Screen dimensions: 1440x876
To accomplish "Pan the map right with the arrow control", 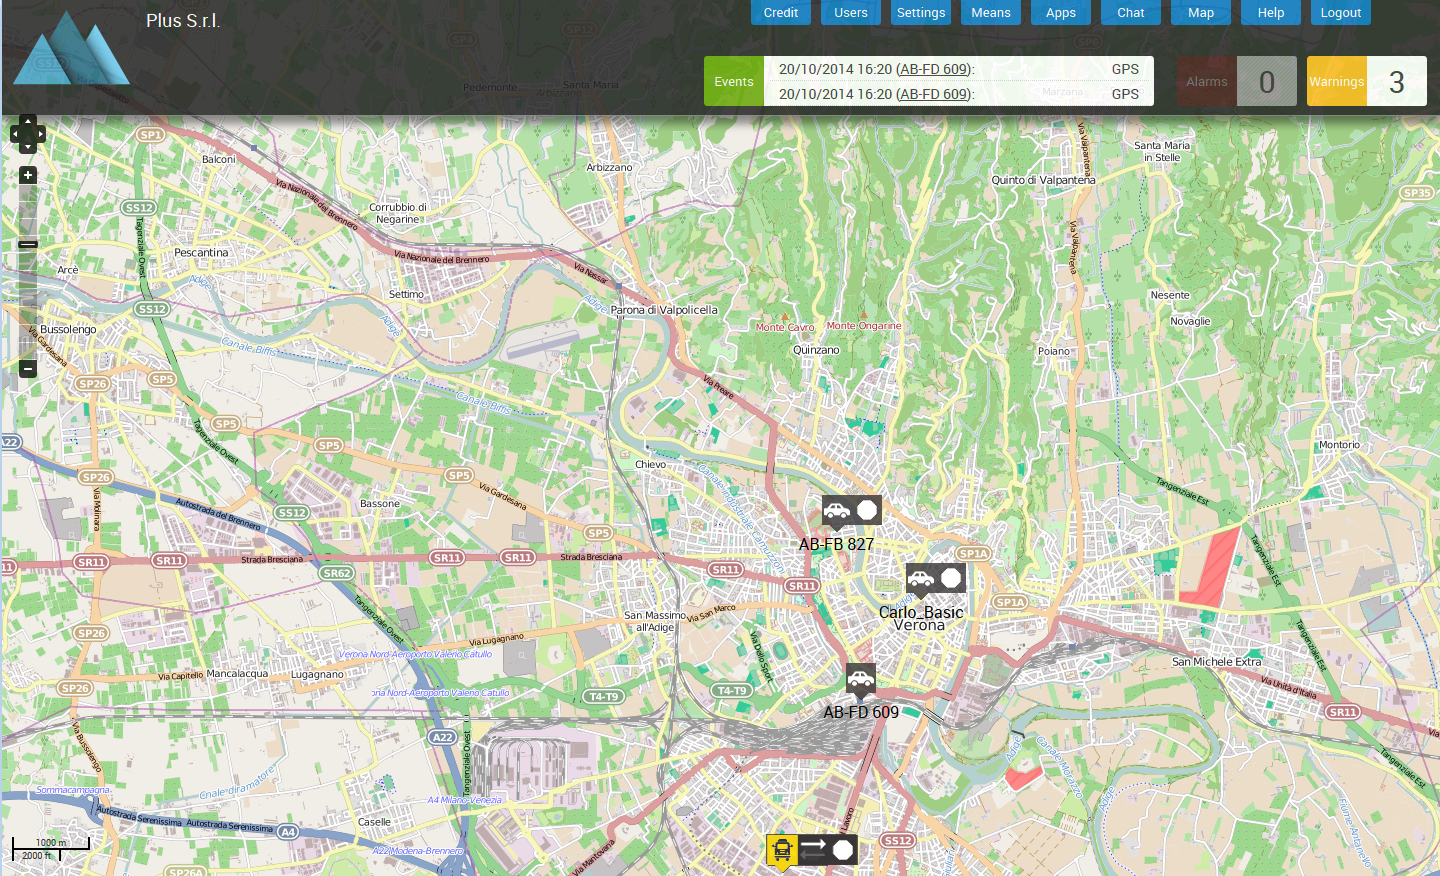I will point(41,134).
